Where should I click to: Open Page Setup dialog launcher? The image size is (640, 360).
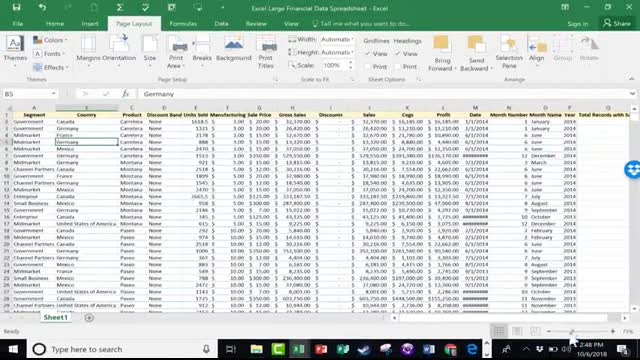pos(276,80)
